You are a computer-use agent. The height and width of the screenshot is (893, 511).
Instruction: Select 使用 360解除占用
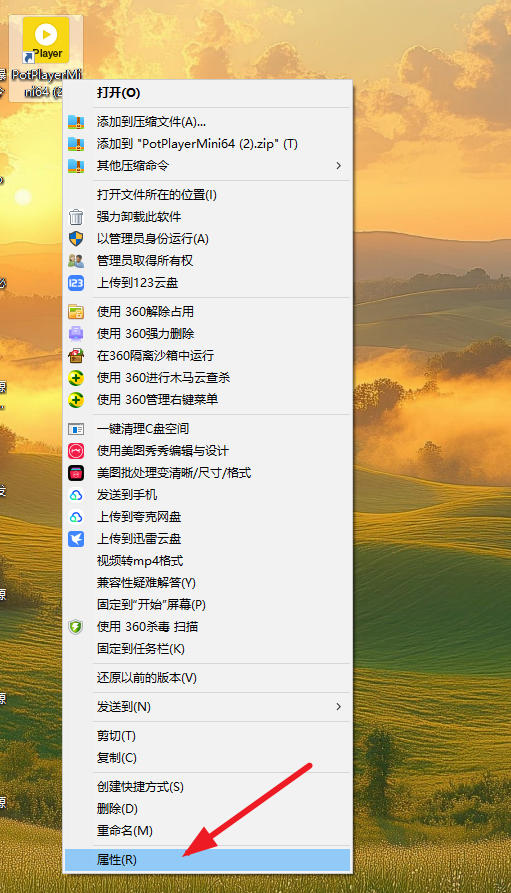coord(207,312)
